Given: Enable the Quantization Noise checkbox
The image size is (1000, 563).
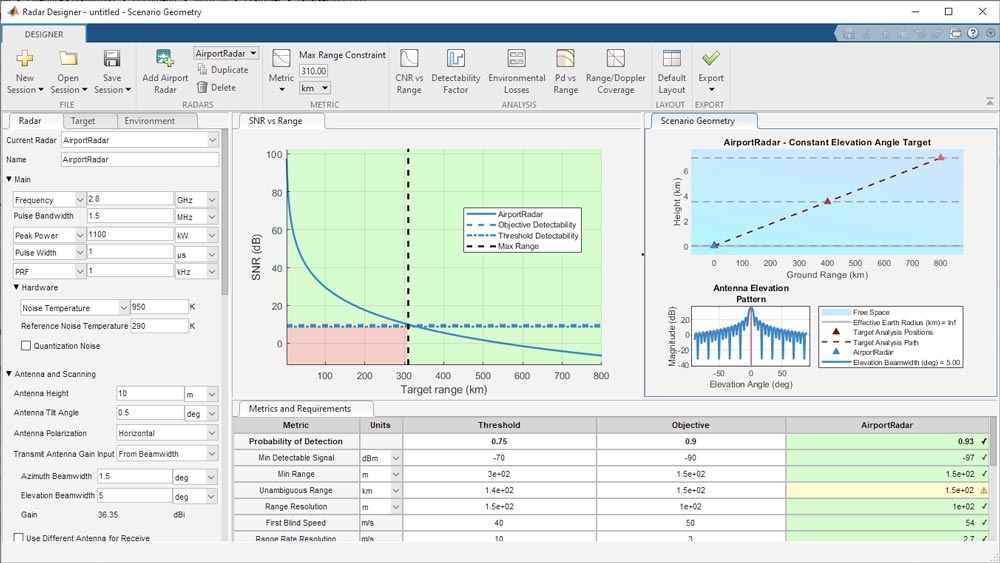Looking at the screenshot, I should pos(26,346).
